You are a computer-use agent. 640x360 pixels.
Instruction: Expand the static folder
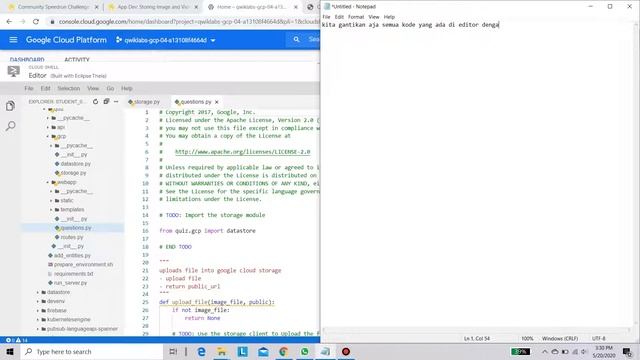pos(51,200)
